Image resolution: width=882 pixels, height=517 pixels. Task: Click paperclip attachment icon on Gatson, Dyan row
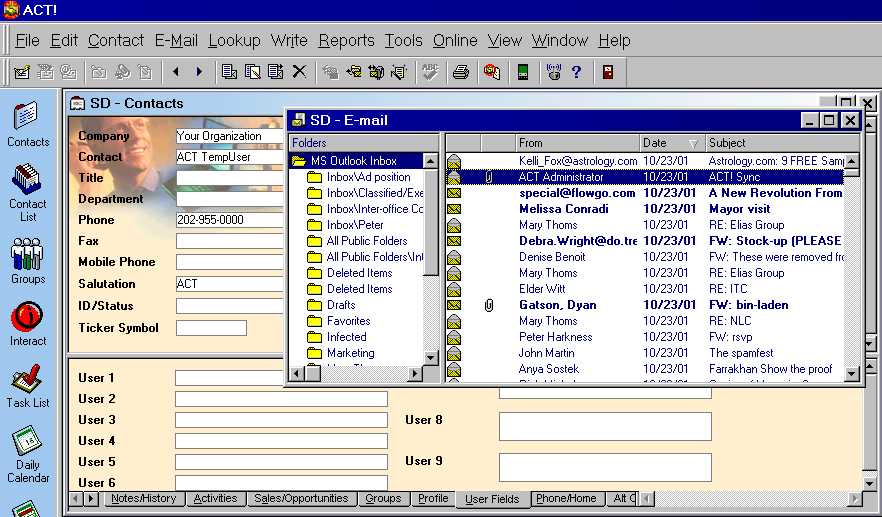(489, 305)
